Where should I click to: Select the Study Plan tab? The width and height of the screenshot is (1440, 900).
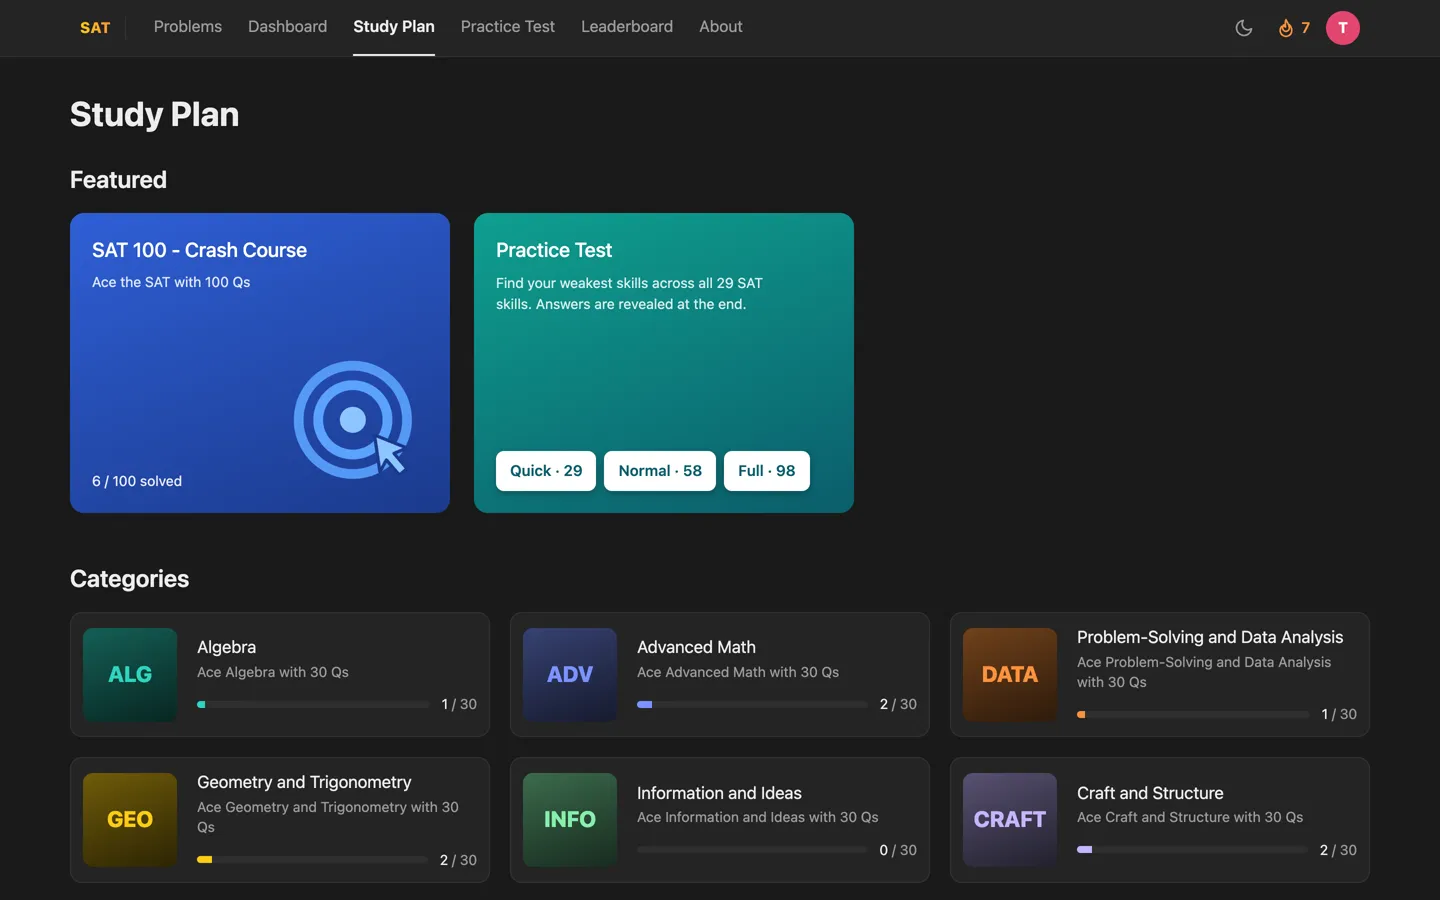tap(394, 27)
